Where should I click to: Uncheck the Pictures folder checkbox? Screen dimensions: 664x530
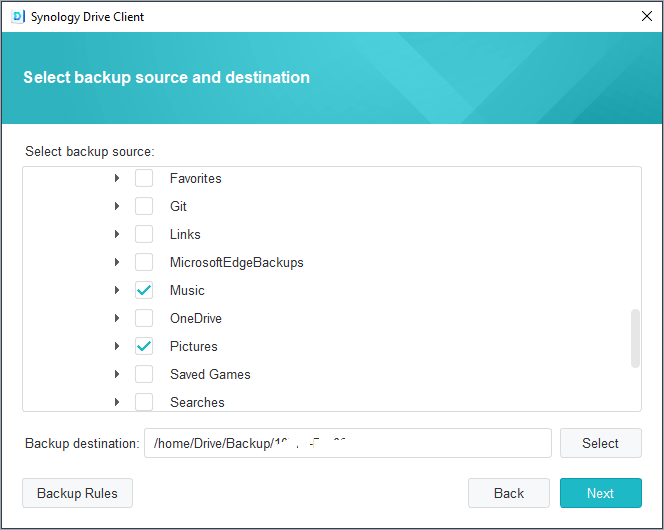pyautogui.click(x=144, y=346)
